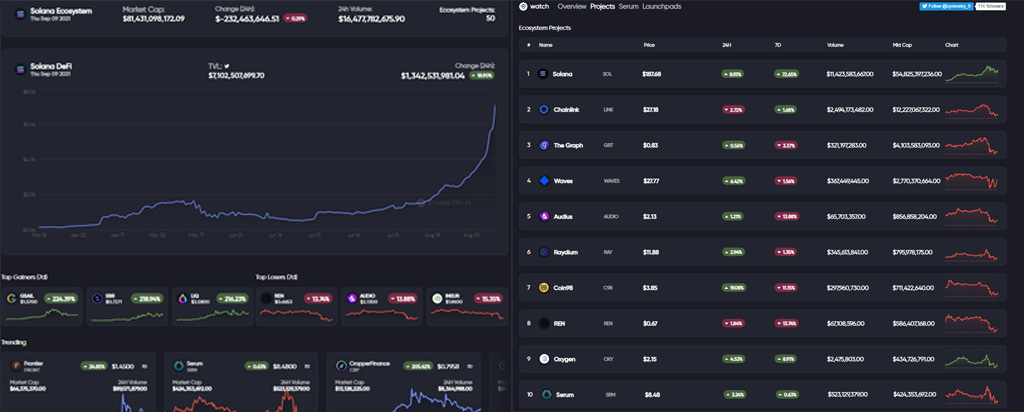The height and width of the screenshot is (412, 1024).
Task: Click the Oxygen token icon in the table
Action: click(543, 358)
